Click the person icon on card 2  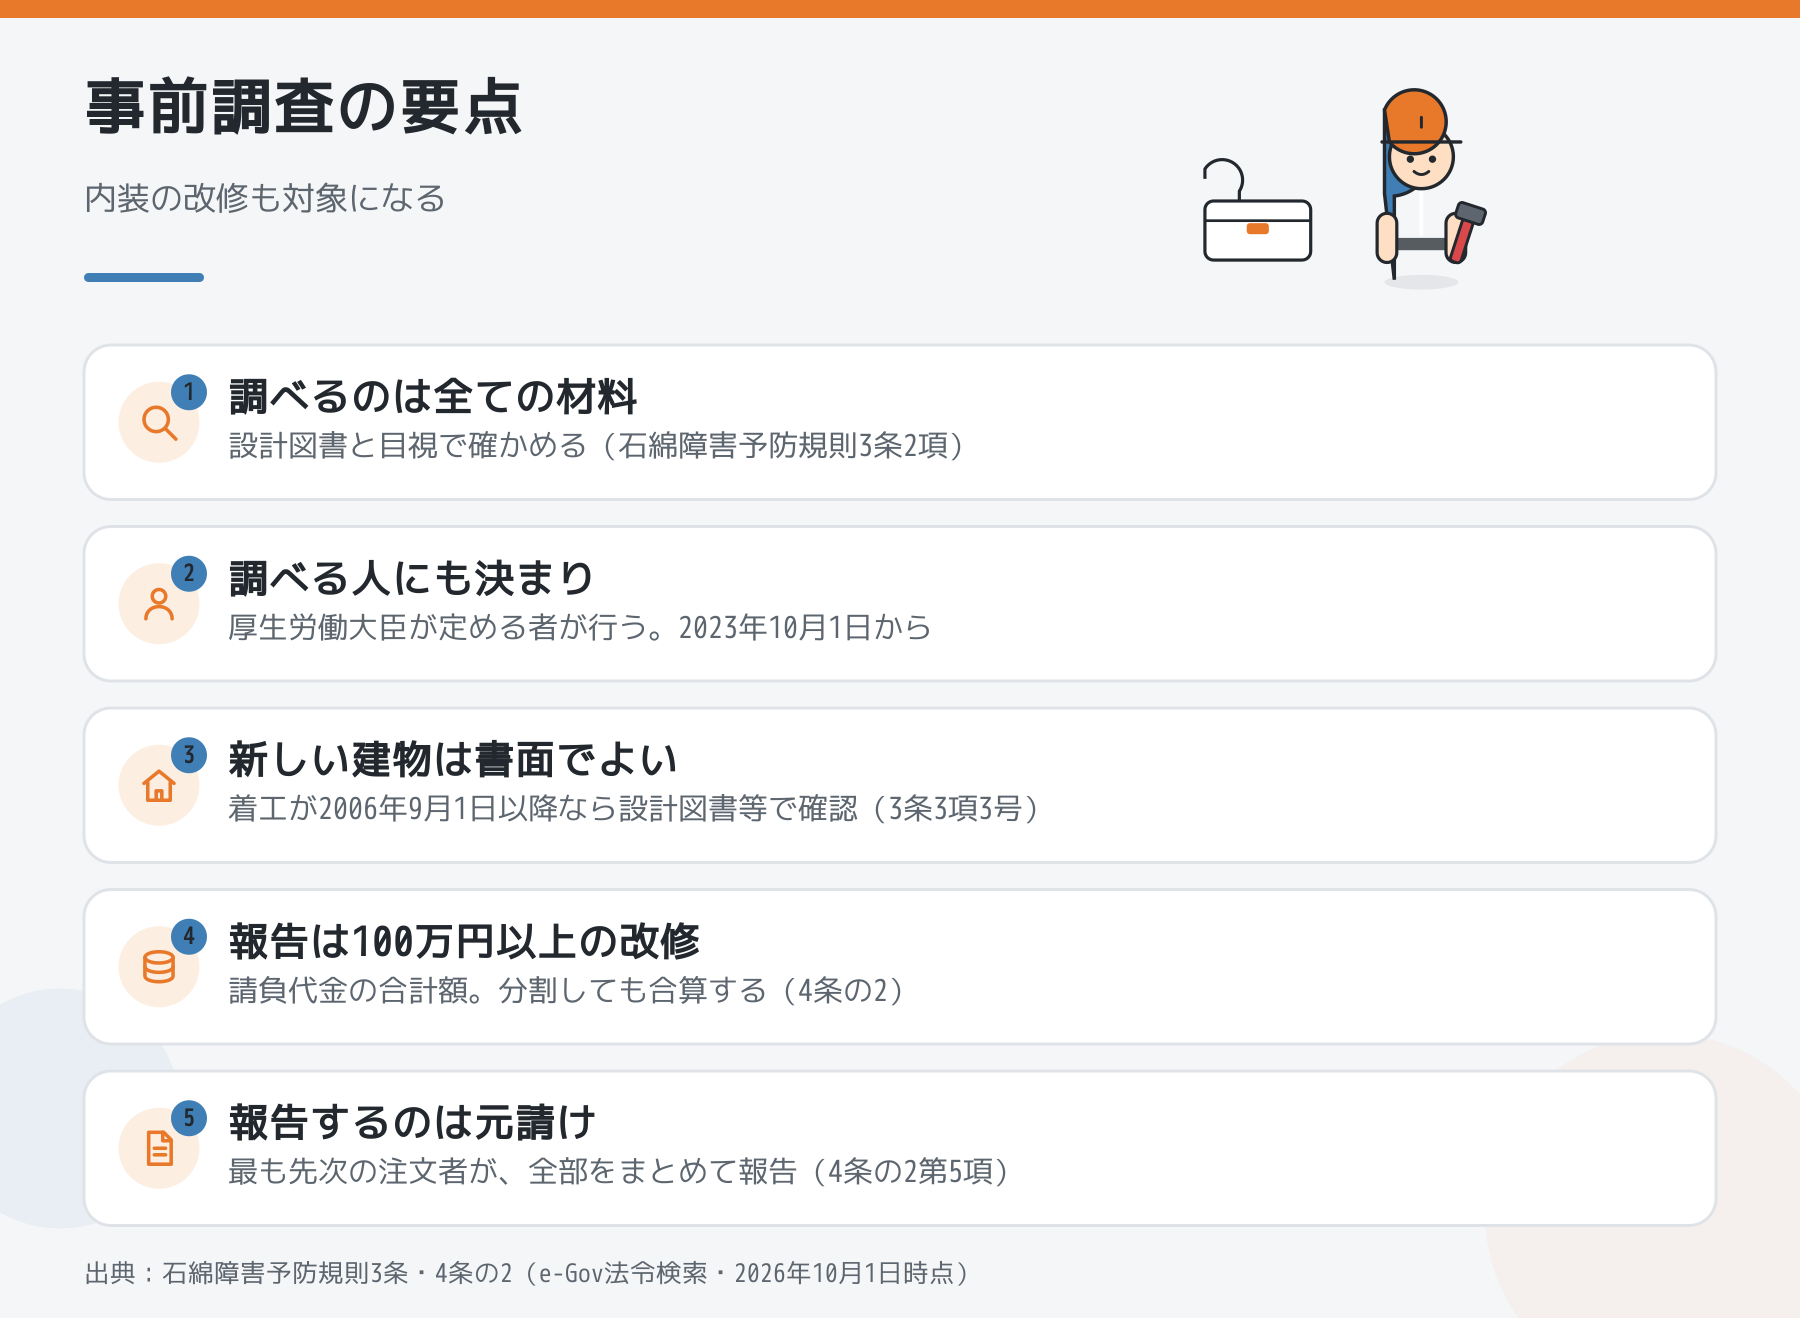[x=159, y=605]
